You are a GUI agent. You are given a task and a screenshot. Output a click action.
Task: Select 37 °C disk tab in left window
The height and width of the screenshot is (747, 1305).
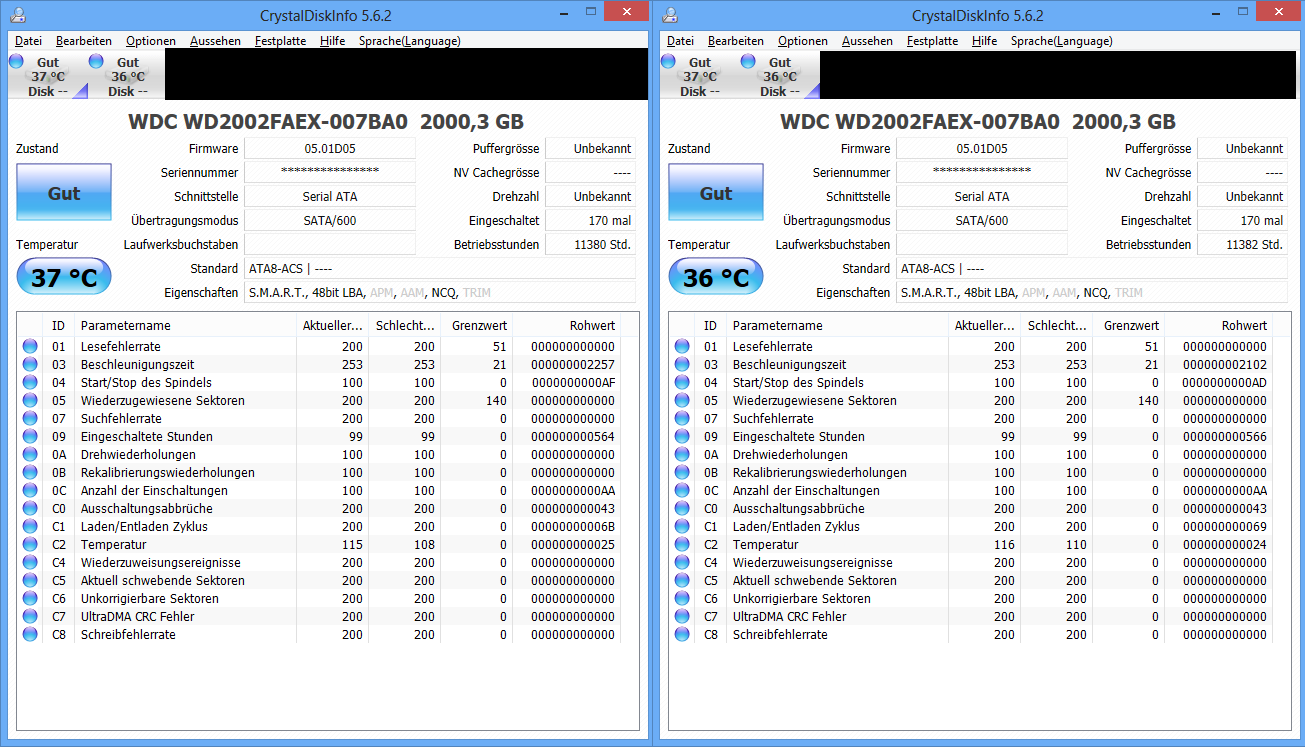[x=48, y=76]
